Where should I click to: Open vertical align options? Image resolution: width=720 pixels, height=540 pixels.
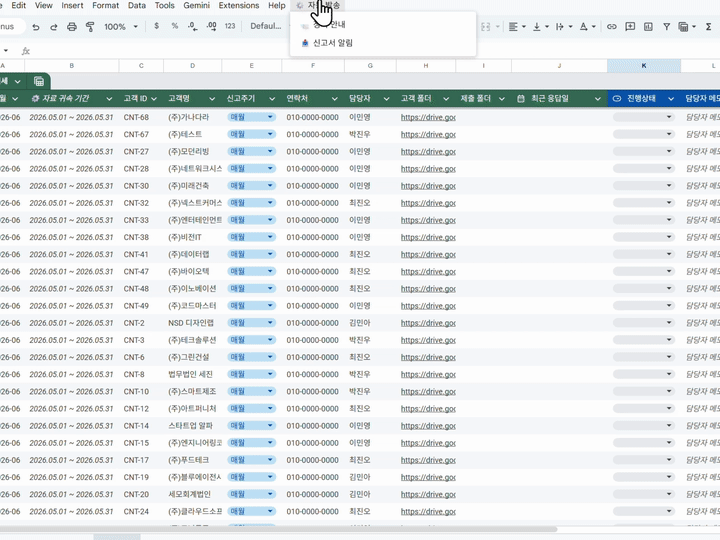(540, 27)
